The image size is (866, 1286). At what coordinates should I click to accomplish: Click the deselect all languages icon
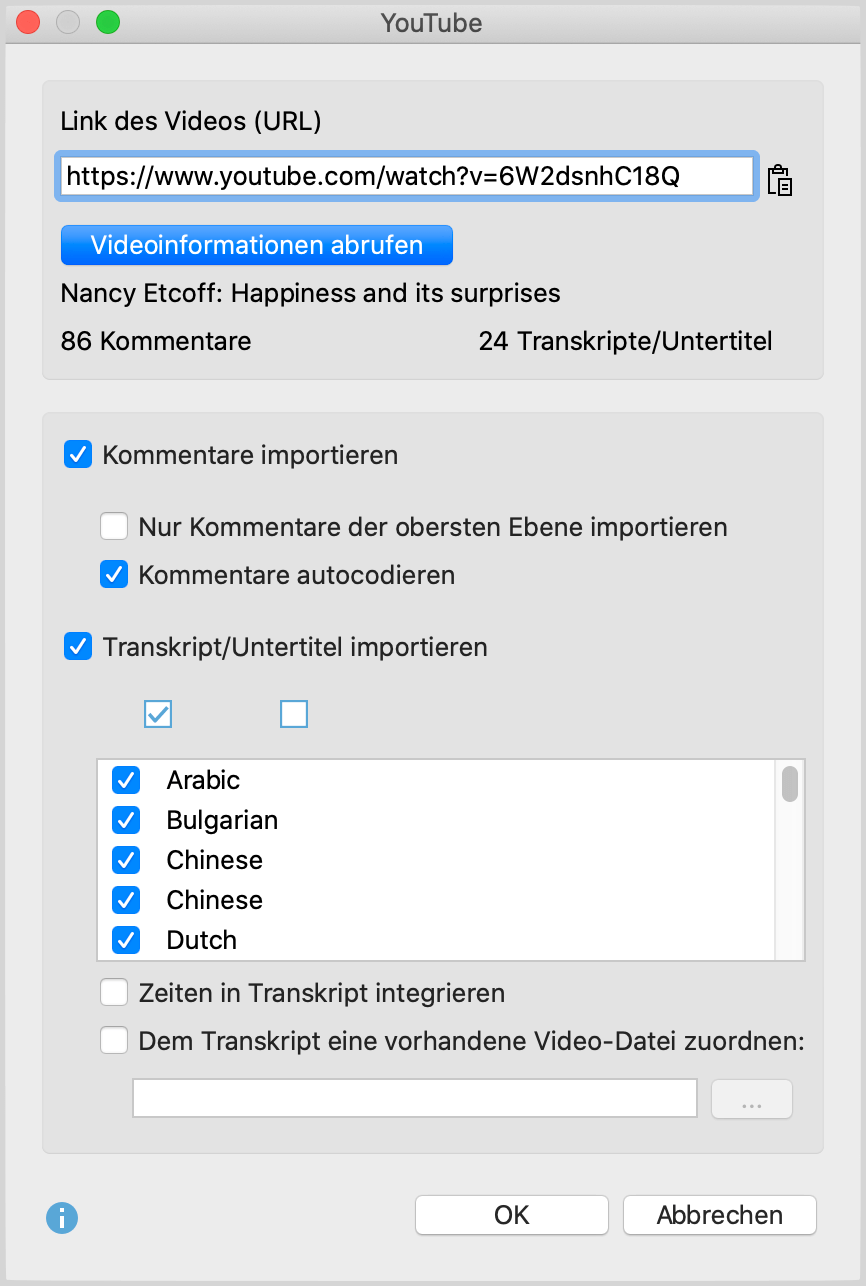(x=294, y=714)
